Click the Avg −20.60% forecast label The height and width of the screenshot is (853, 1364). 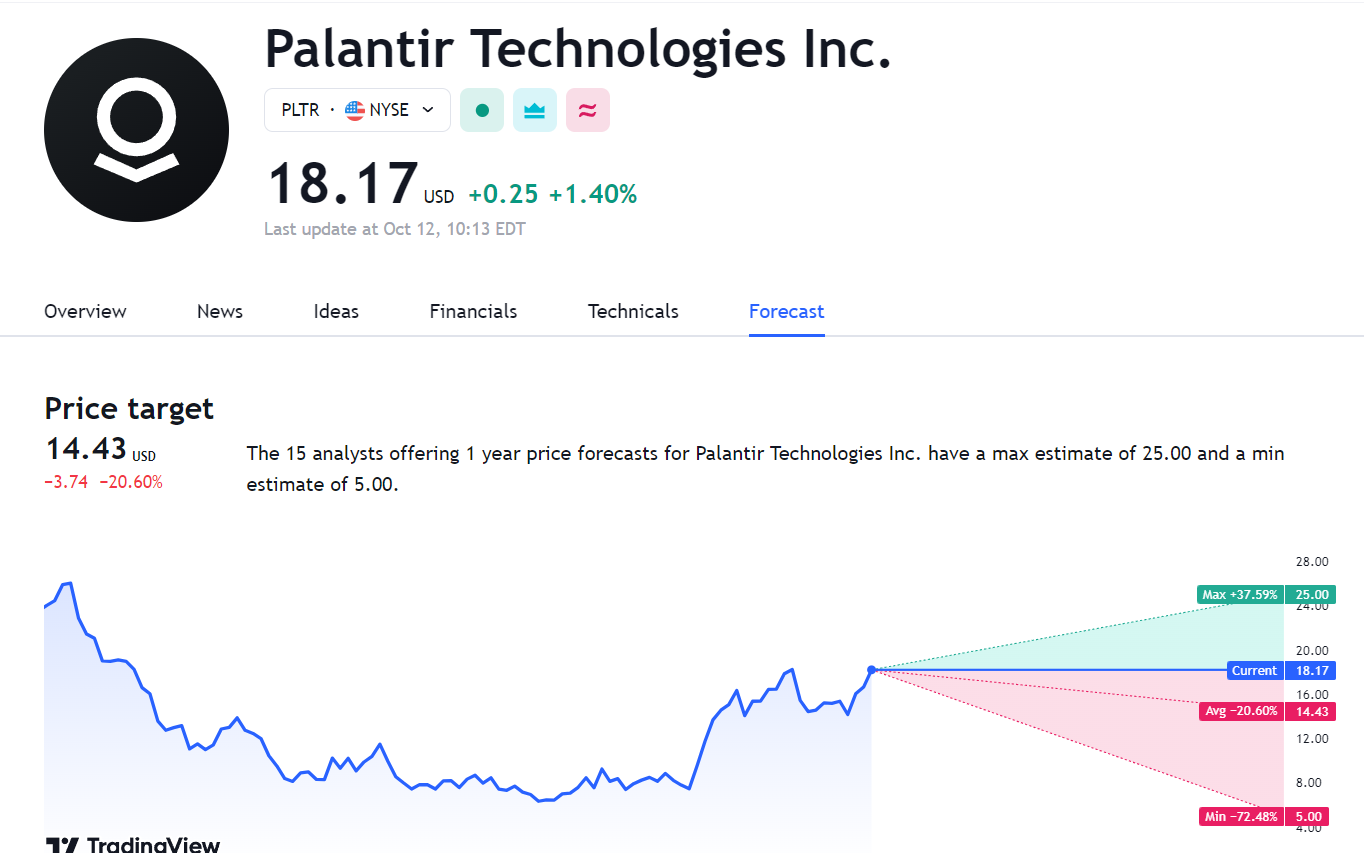tap(1241, 711)
